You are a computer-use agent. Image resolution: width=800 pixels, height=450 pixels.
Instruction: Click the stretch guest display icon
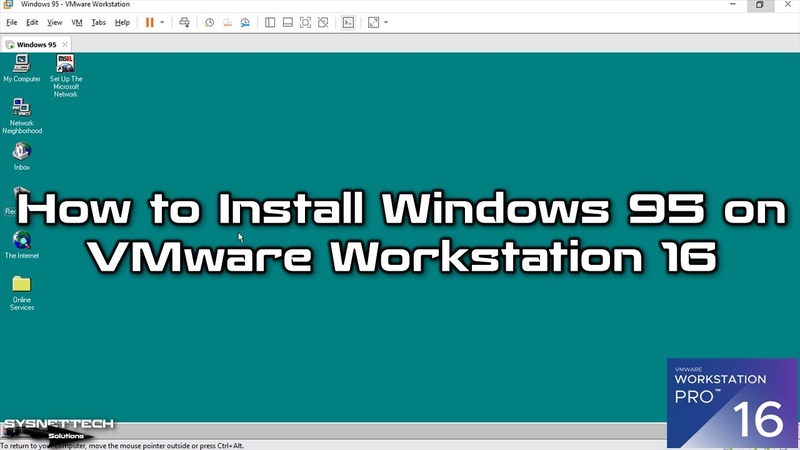click(373, 22)
